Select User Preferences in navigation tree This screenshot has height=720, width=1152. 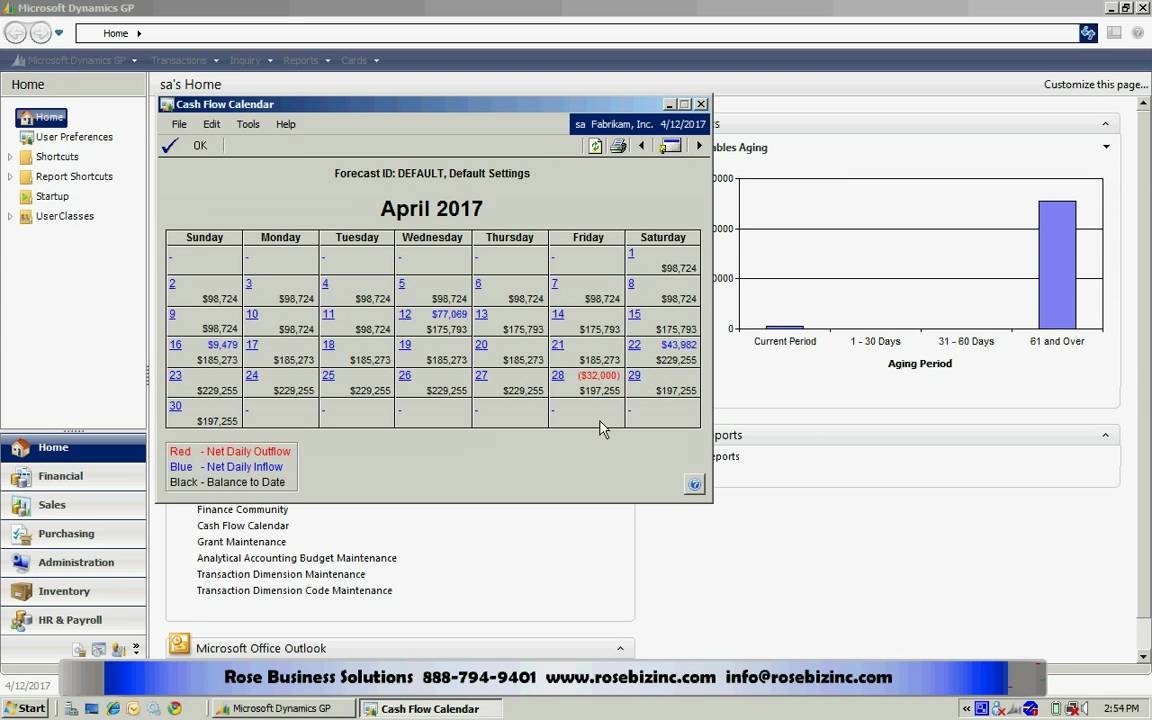66,137
